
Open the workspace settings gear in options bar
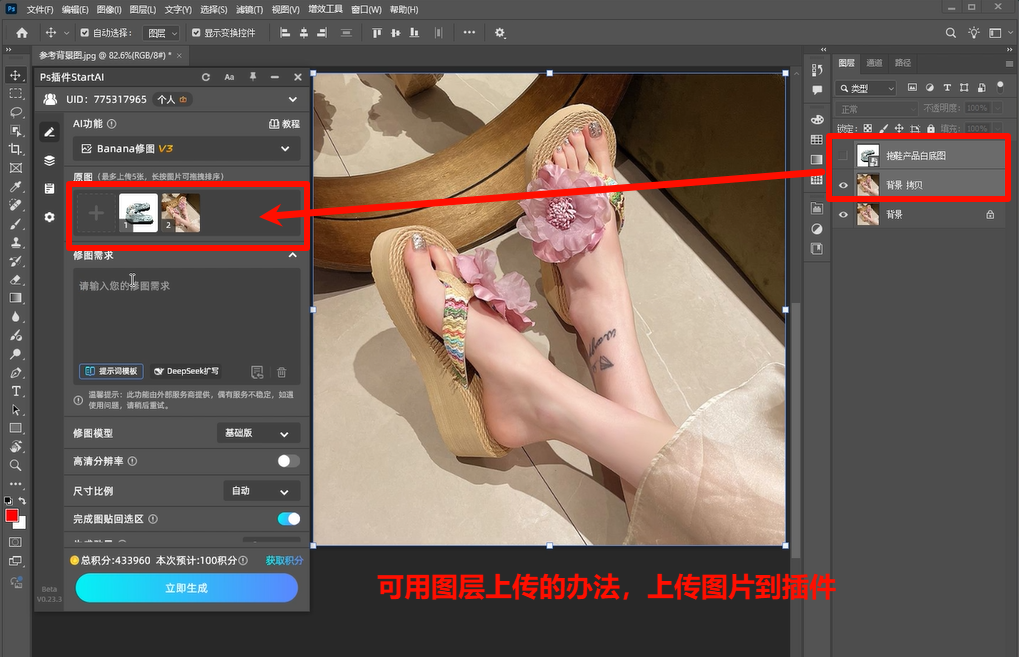pos(498,32)
